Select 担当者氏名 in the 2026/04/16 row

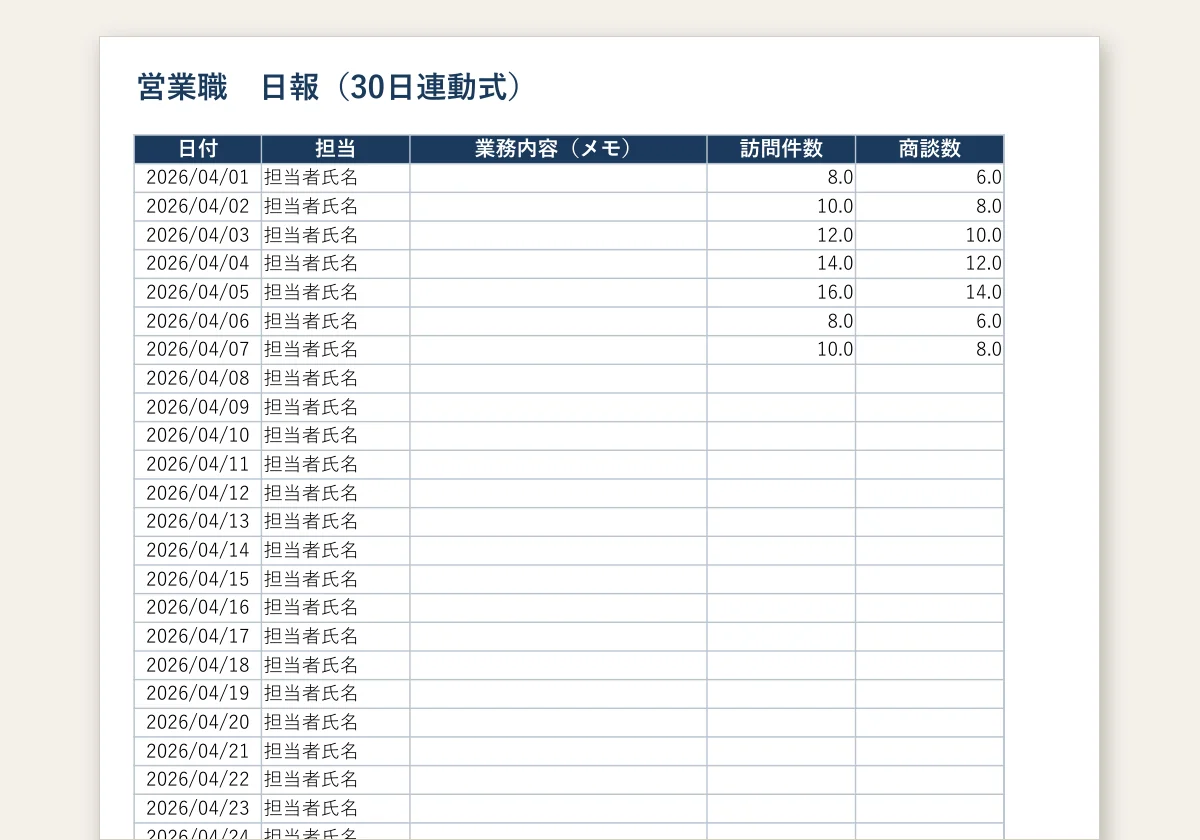pos(336,608)
